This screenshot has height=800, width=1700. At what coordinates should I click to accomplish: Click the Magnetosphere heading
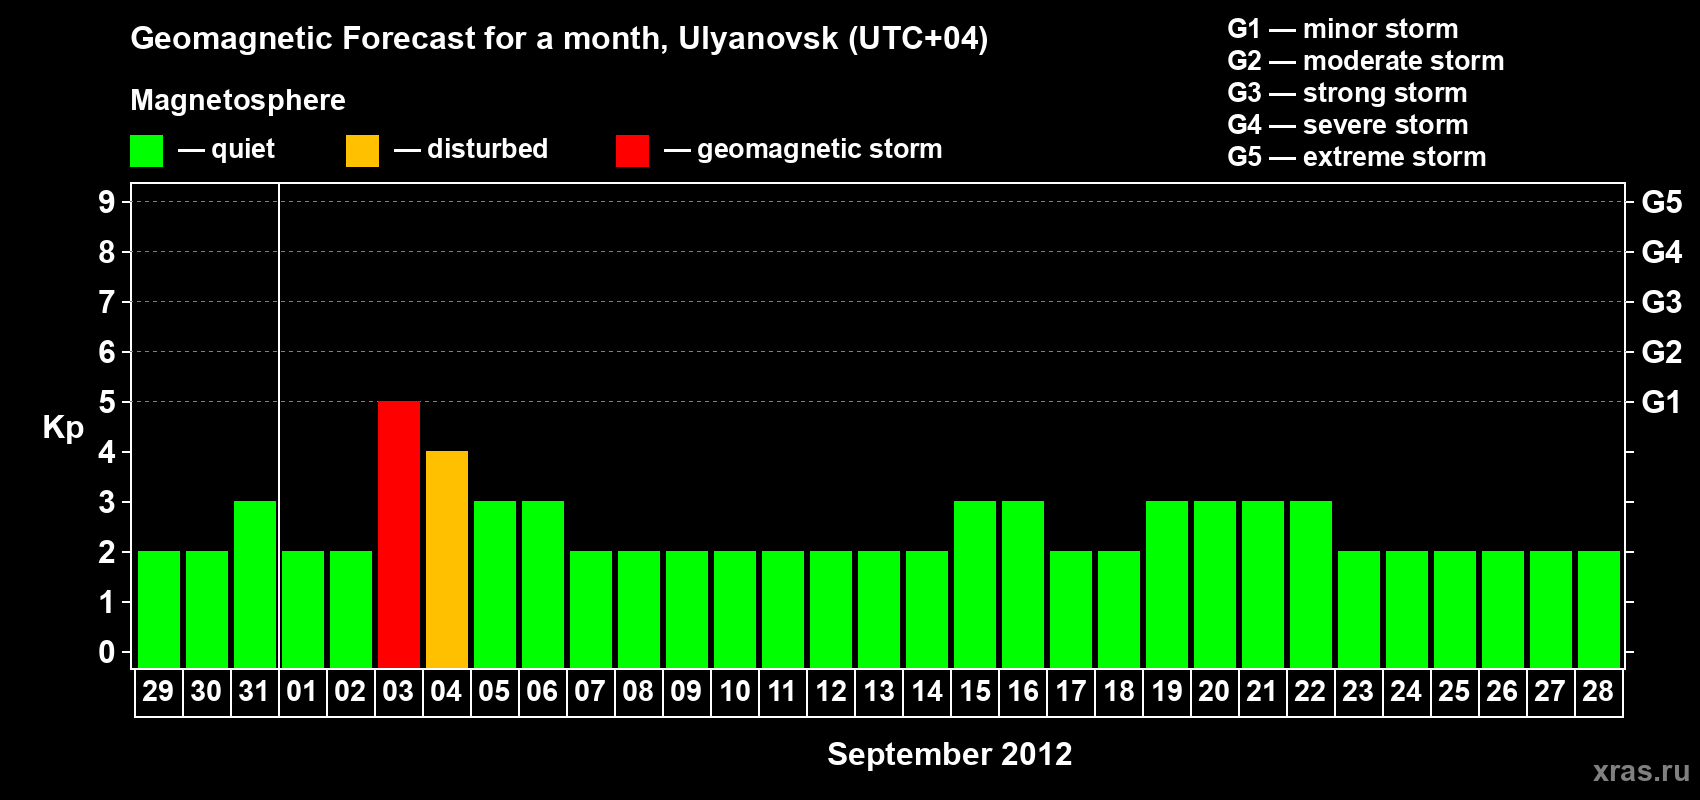point(238,100)
